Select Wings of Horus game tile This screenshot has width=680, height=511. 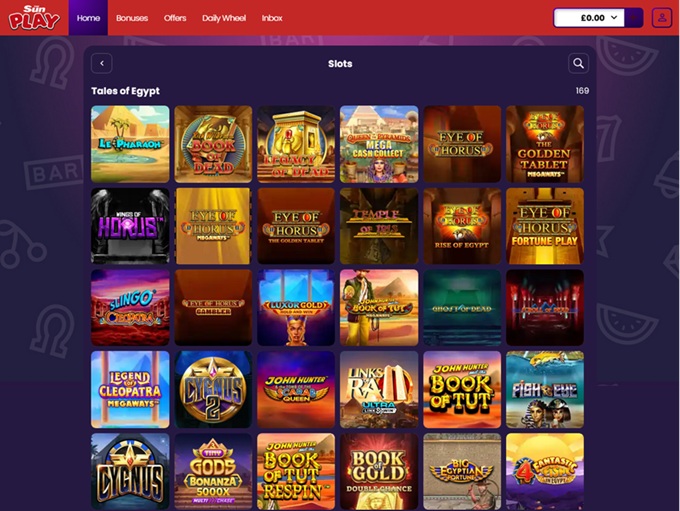(x=130, y=226)
